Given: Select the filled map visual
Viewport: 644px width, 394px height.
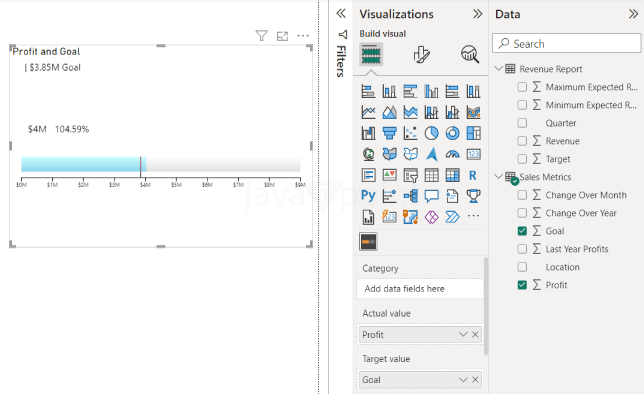Looking at the screenshot, I should [x=389, y=154].
